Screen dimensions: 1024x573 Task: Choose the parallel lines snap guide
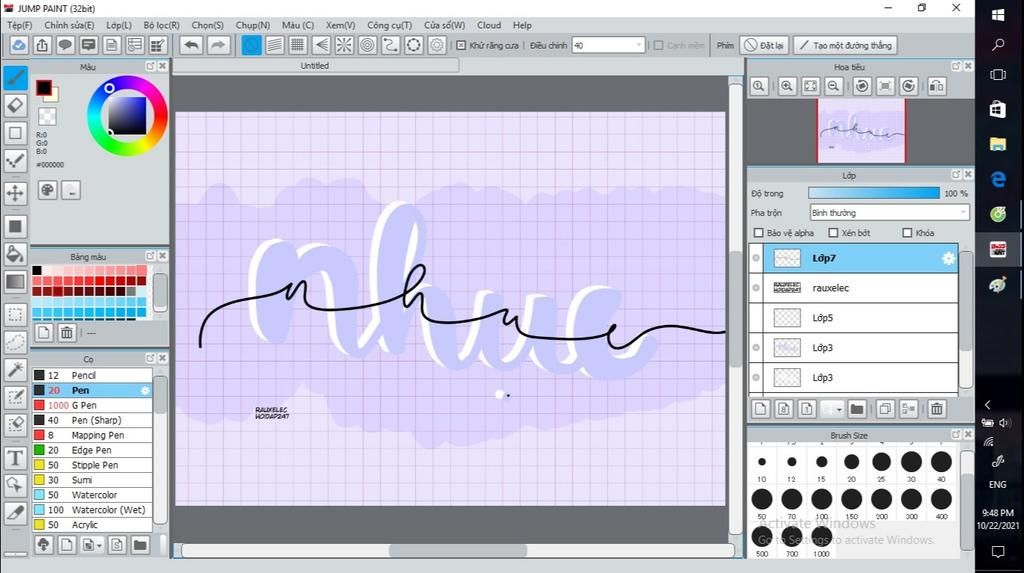pos(274,45)
